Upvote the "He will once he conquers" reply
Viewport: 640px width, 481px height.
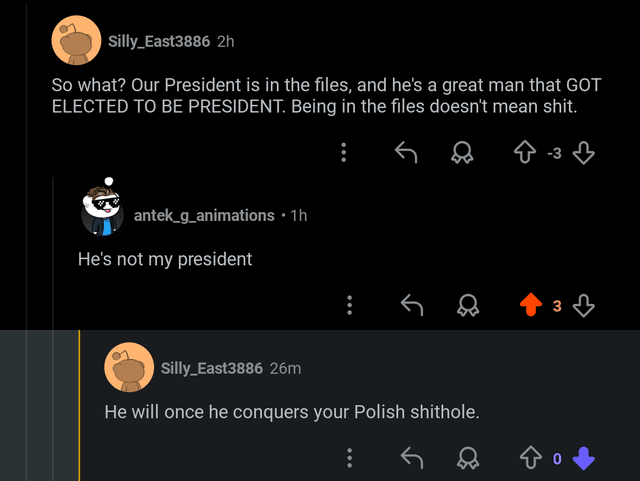click(x=528, y=458)
